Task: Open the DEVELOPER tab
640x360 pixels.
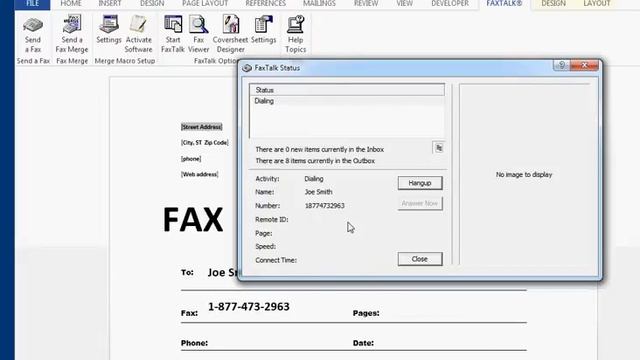Action: [x=450, y=4]
